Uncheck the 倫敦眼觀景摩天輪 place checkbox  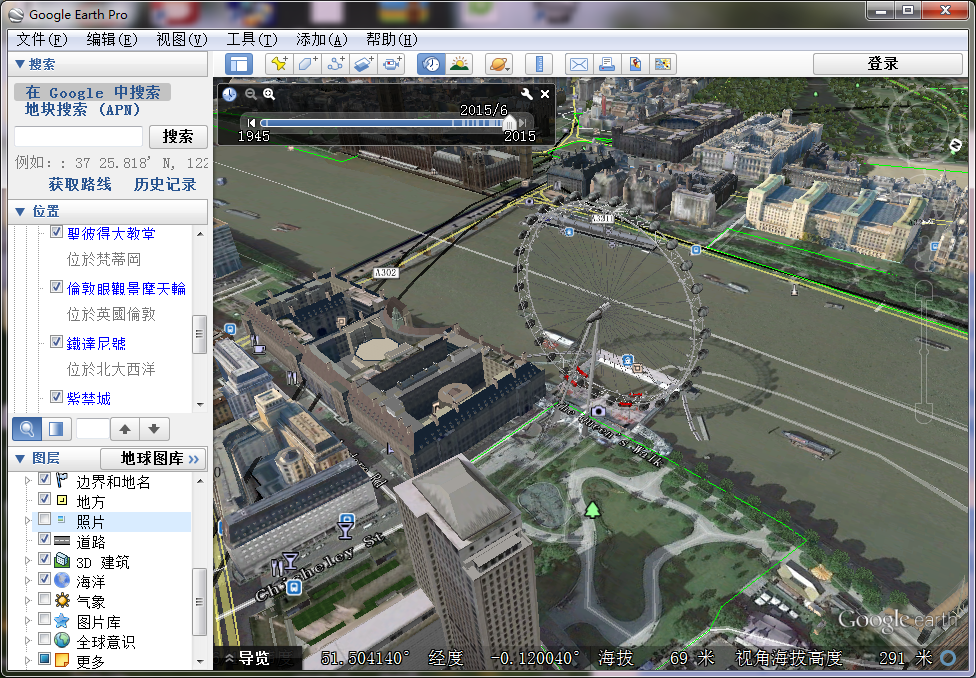pyautogui.click(x=56, y=286)
